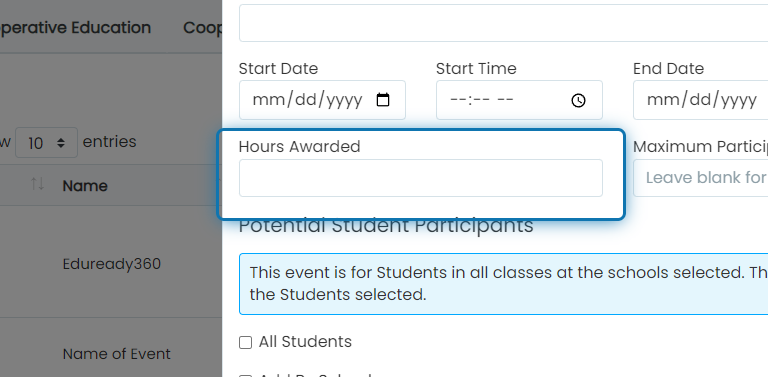Screen dimensions: 768x377
Task: Click the Maximum Participants input field
Action: tap(700, 178)
